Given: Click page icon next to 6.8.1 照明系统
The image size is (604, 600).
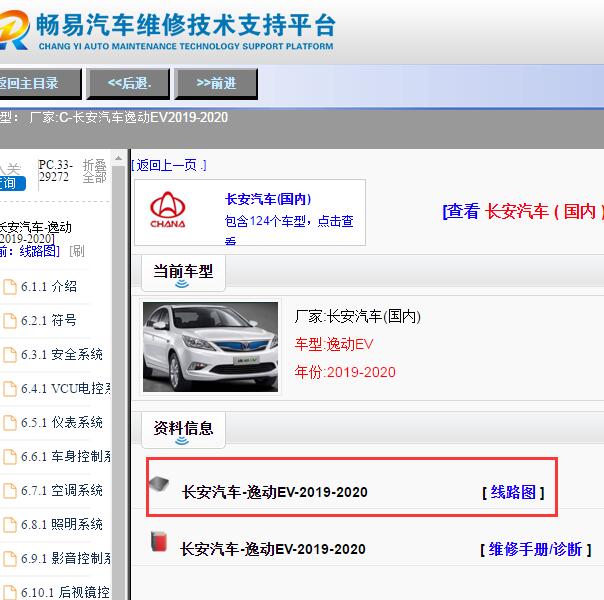Looking at the screenshot, I should click(x=10, y=525).
